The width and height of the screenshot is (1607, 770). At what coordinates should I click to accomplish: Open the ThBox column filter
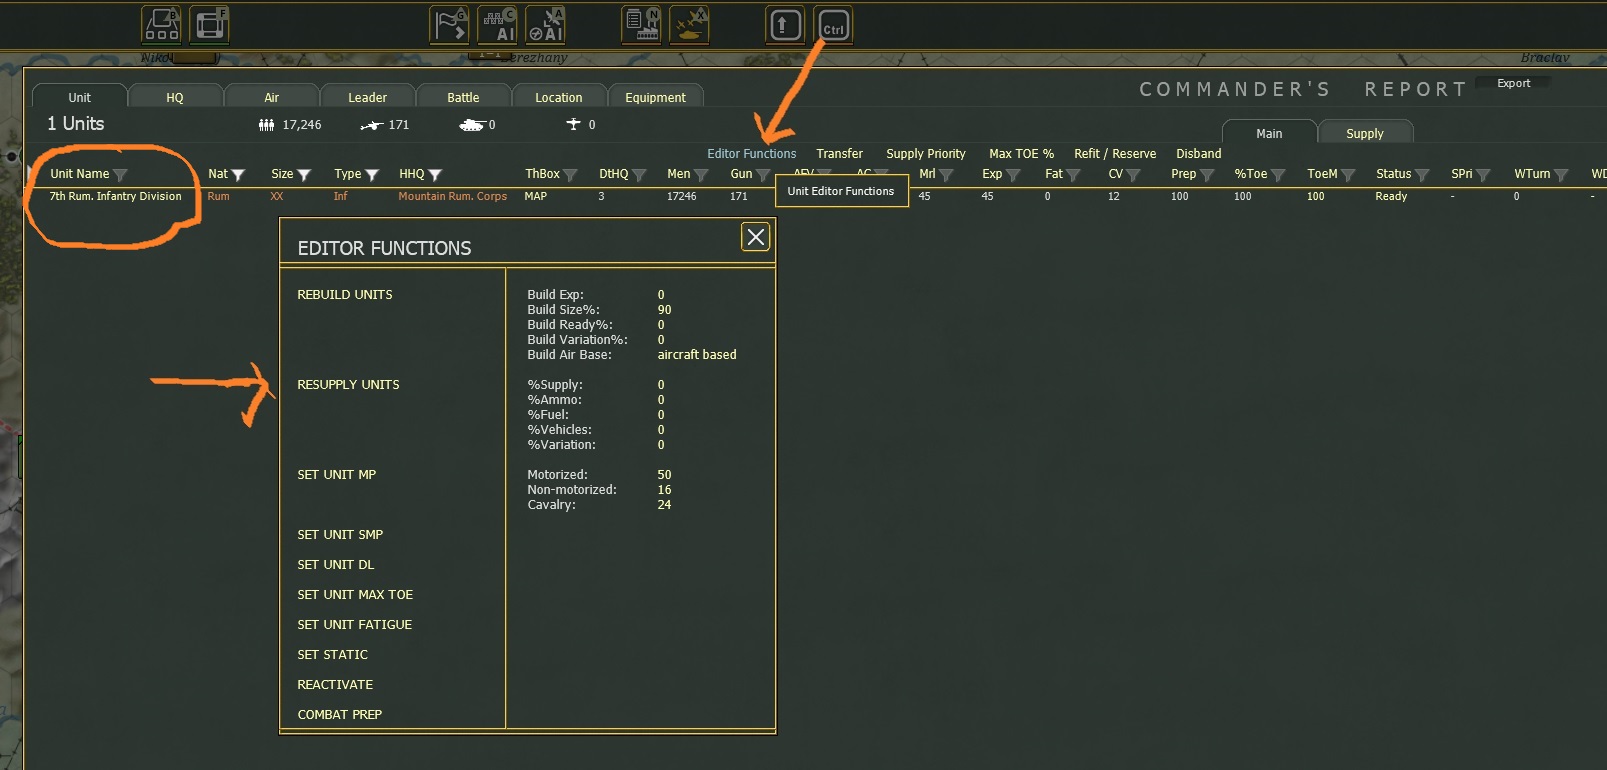point(570,175)
